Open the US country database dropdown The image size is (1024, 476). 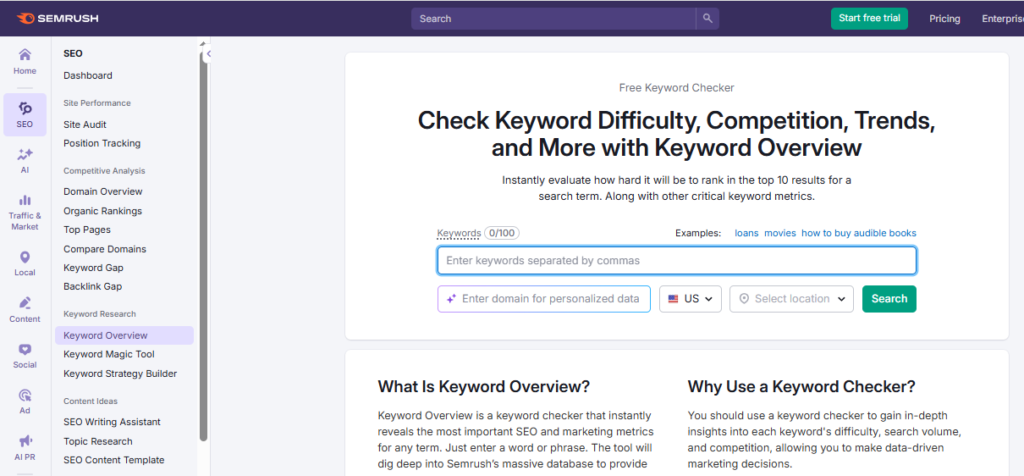click(690, 299)
